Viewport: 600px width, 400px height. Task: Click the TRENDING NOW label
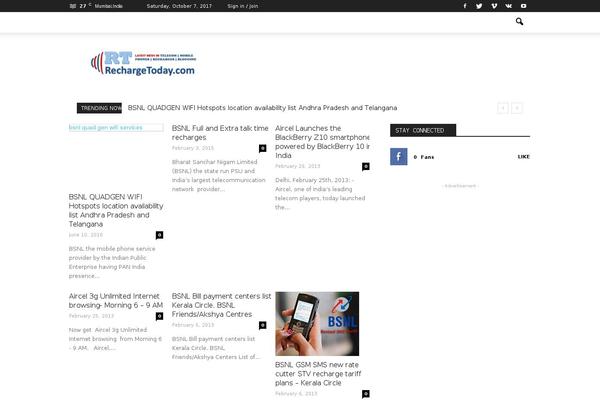(x=99, y=108)
